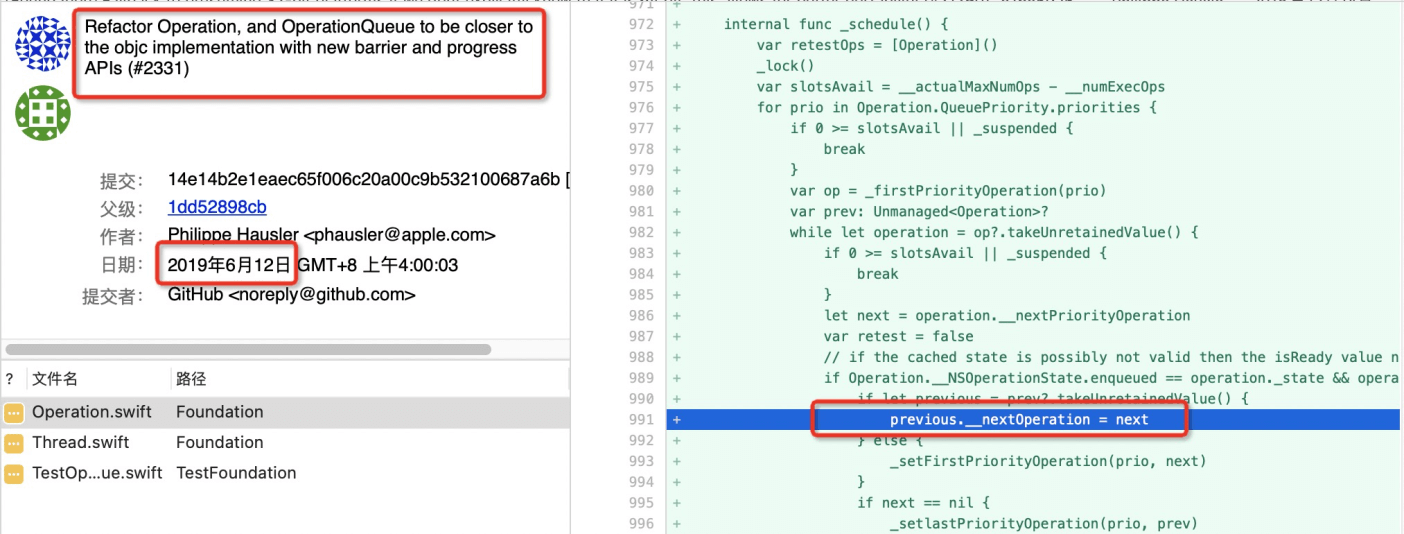Sort files by 文件名 column header
The width and height of the screenshot is (1404, 534).
pos(54,379)
